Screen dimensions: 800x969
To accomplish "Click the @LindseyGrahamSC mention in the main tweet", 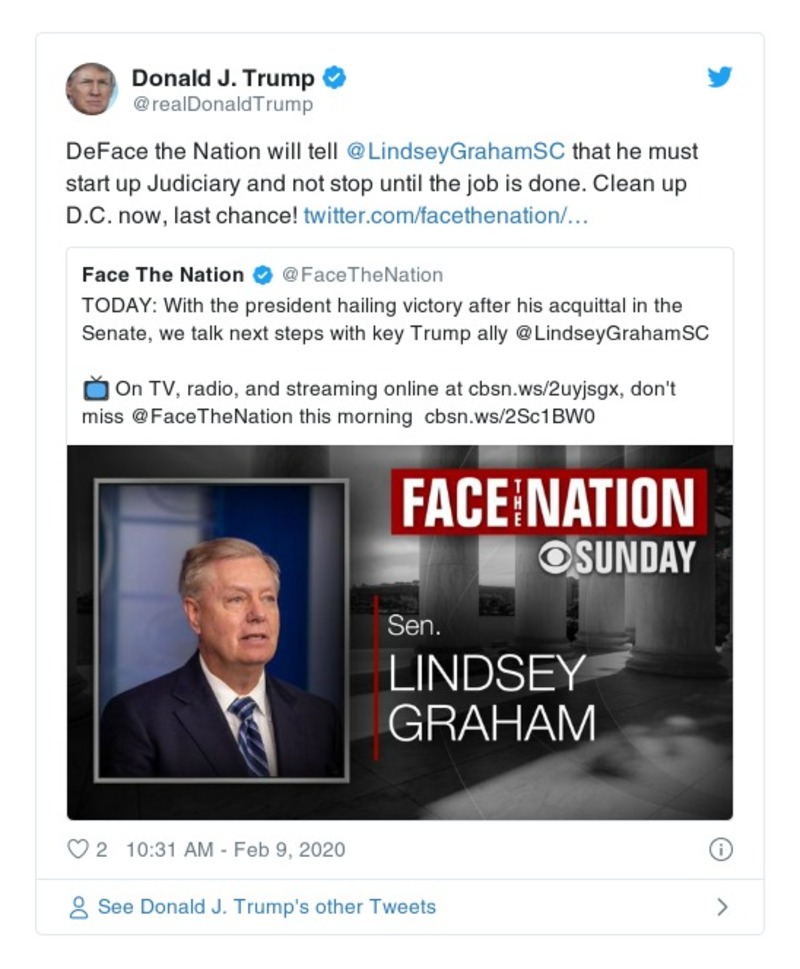I will (x=455, y=152).
